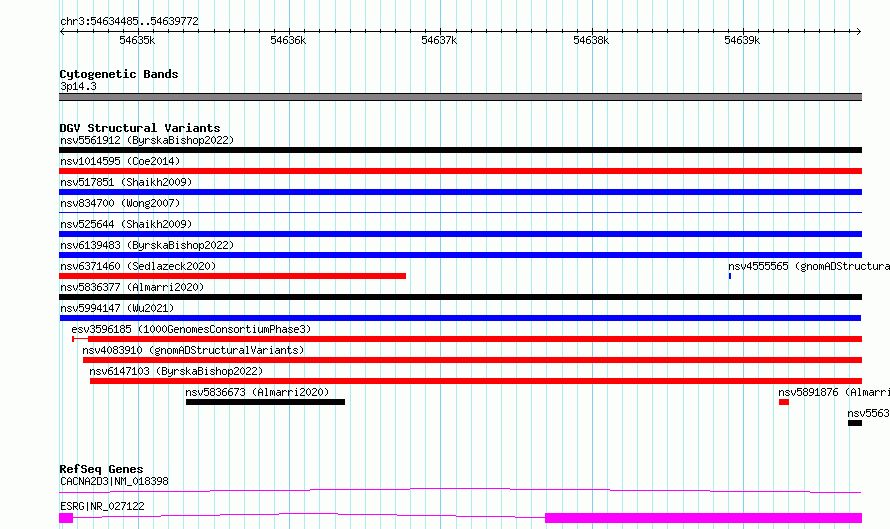Click the 54635k ruler label
Viewport: 890px width, 529px height.
tap(137, 40)
